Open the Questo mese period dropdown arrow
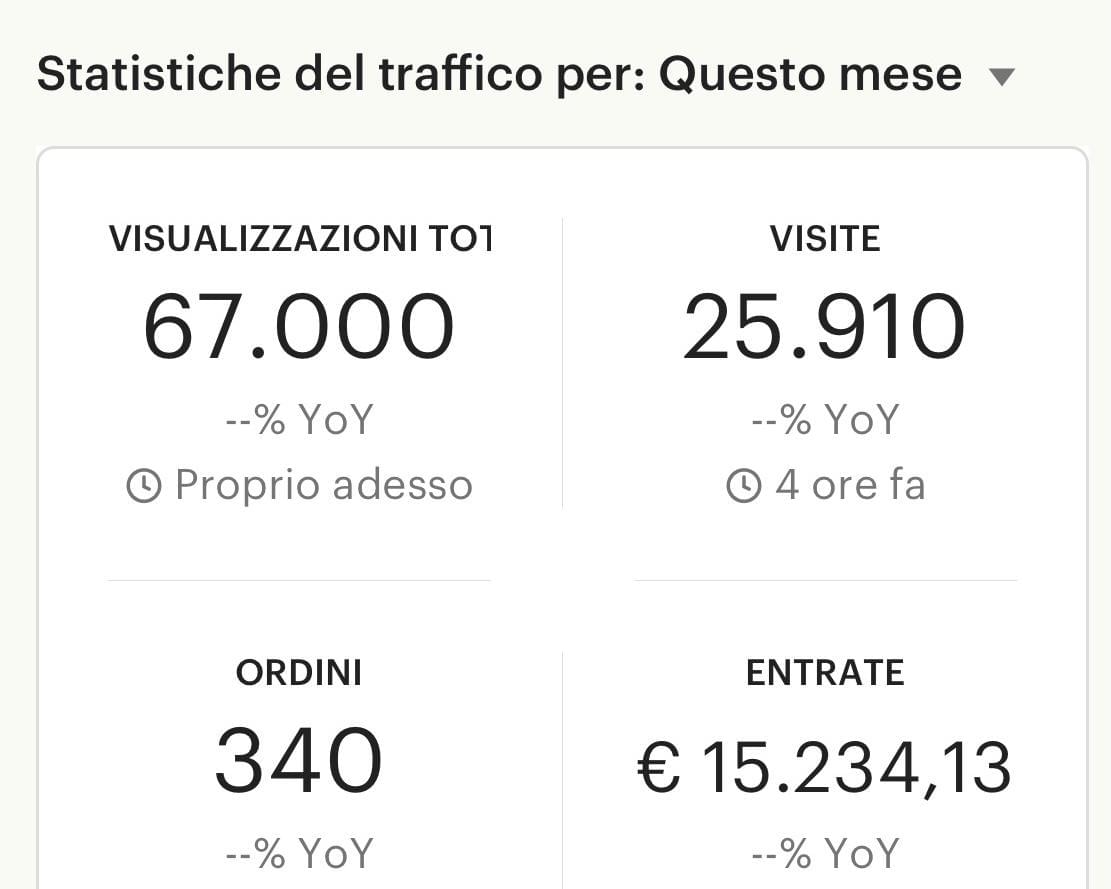Viewport: 1111px width, 889px height. pyautogui.click(x=1002, y=77)
